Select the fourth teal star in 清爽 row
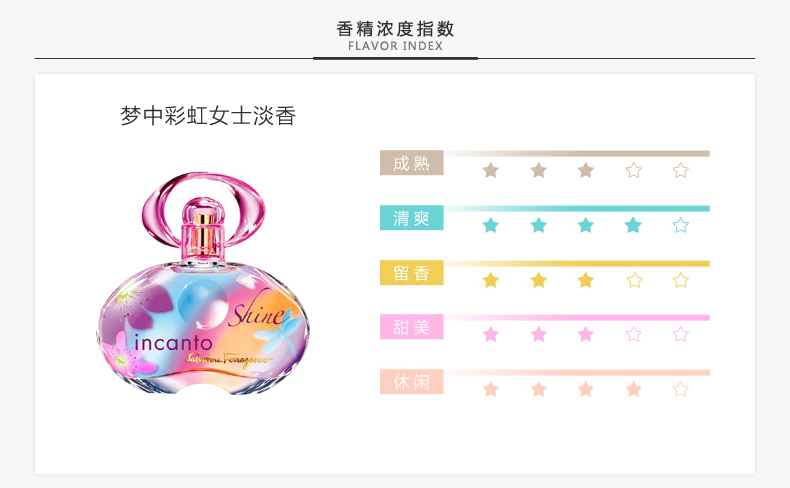The image size is (790, 488). point(633,225)
